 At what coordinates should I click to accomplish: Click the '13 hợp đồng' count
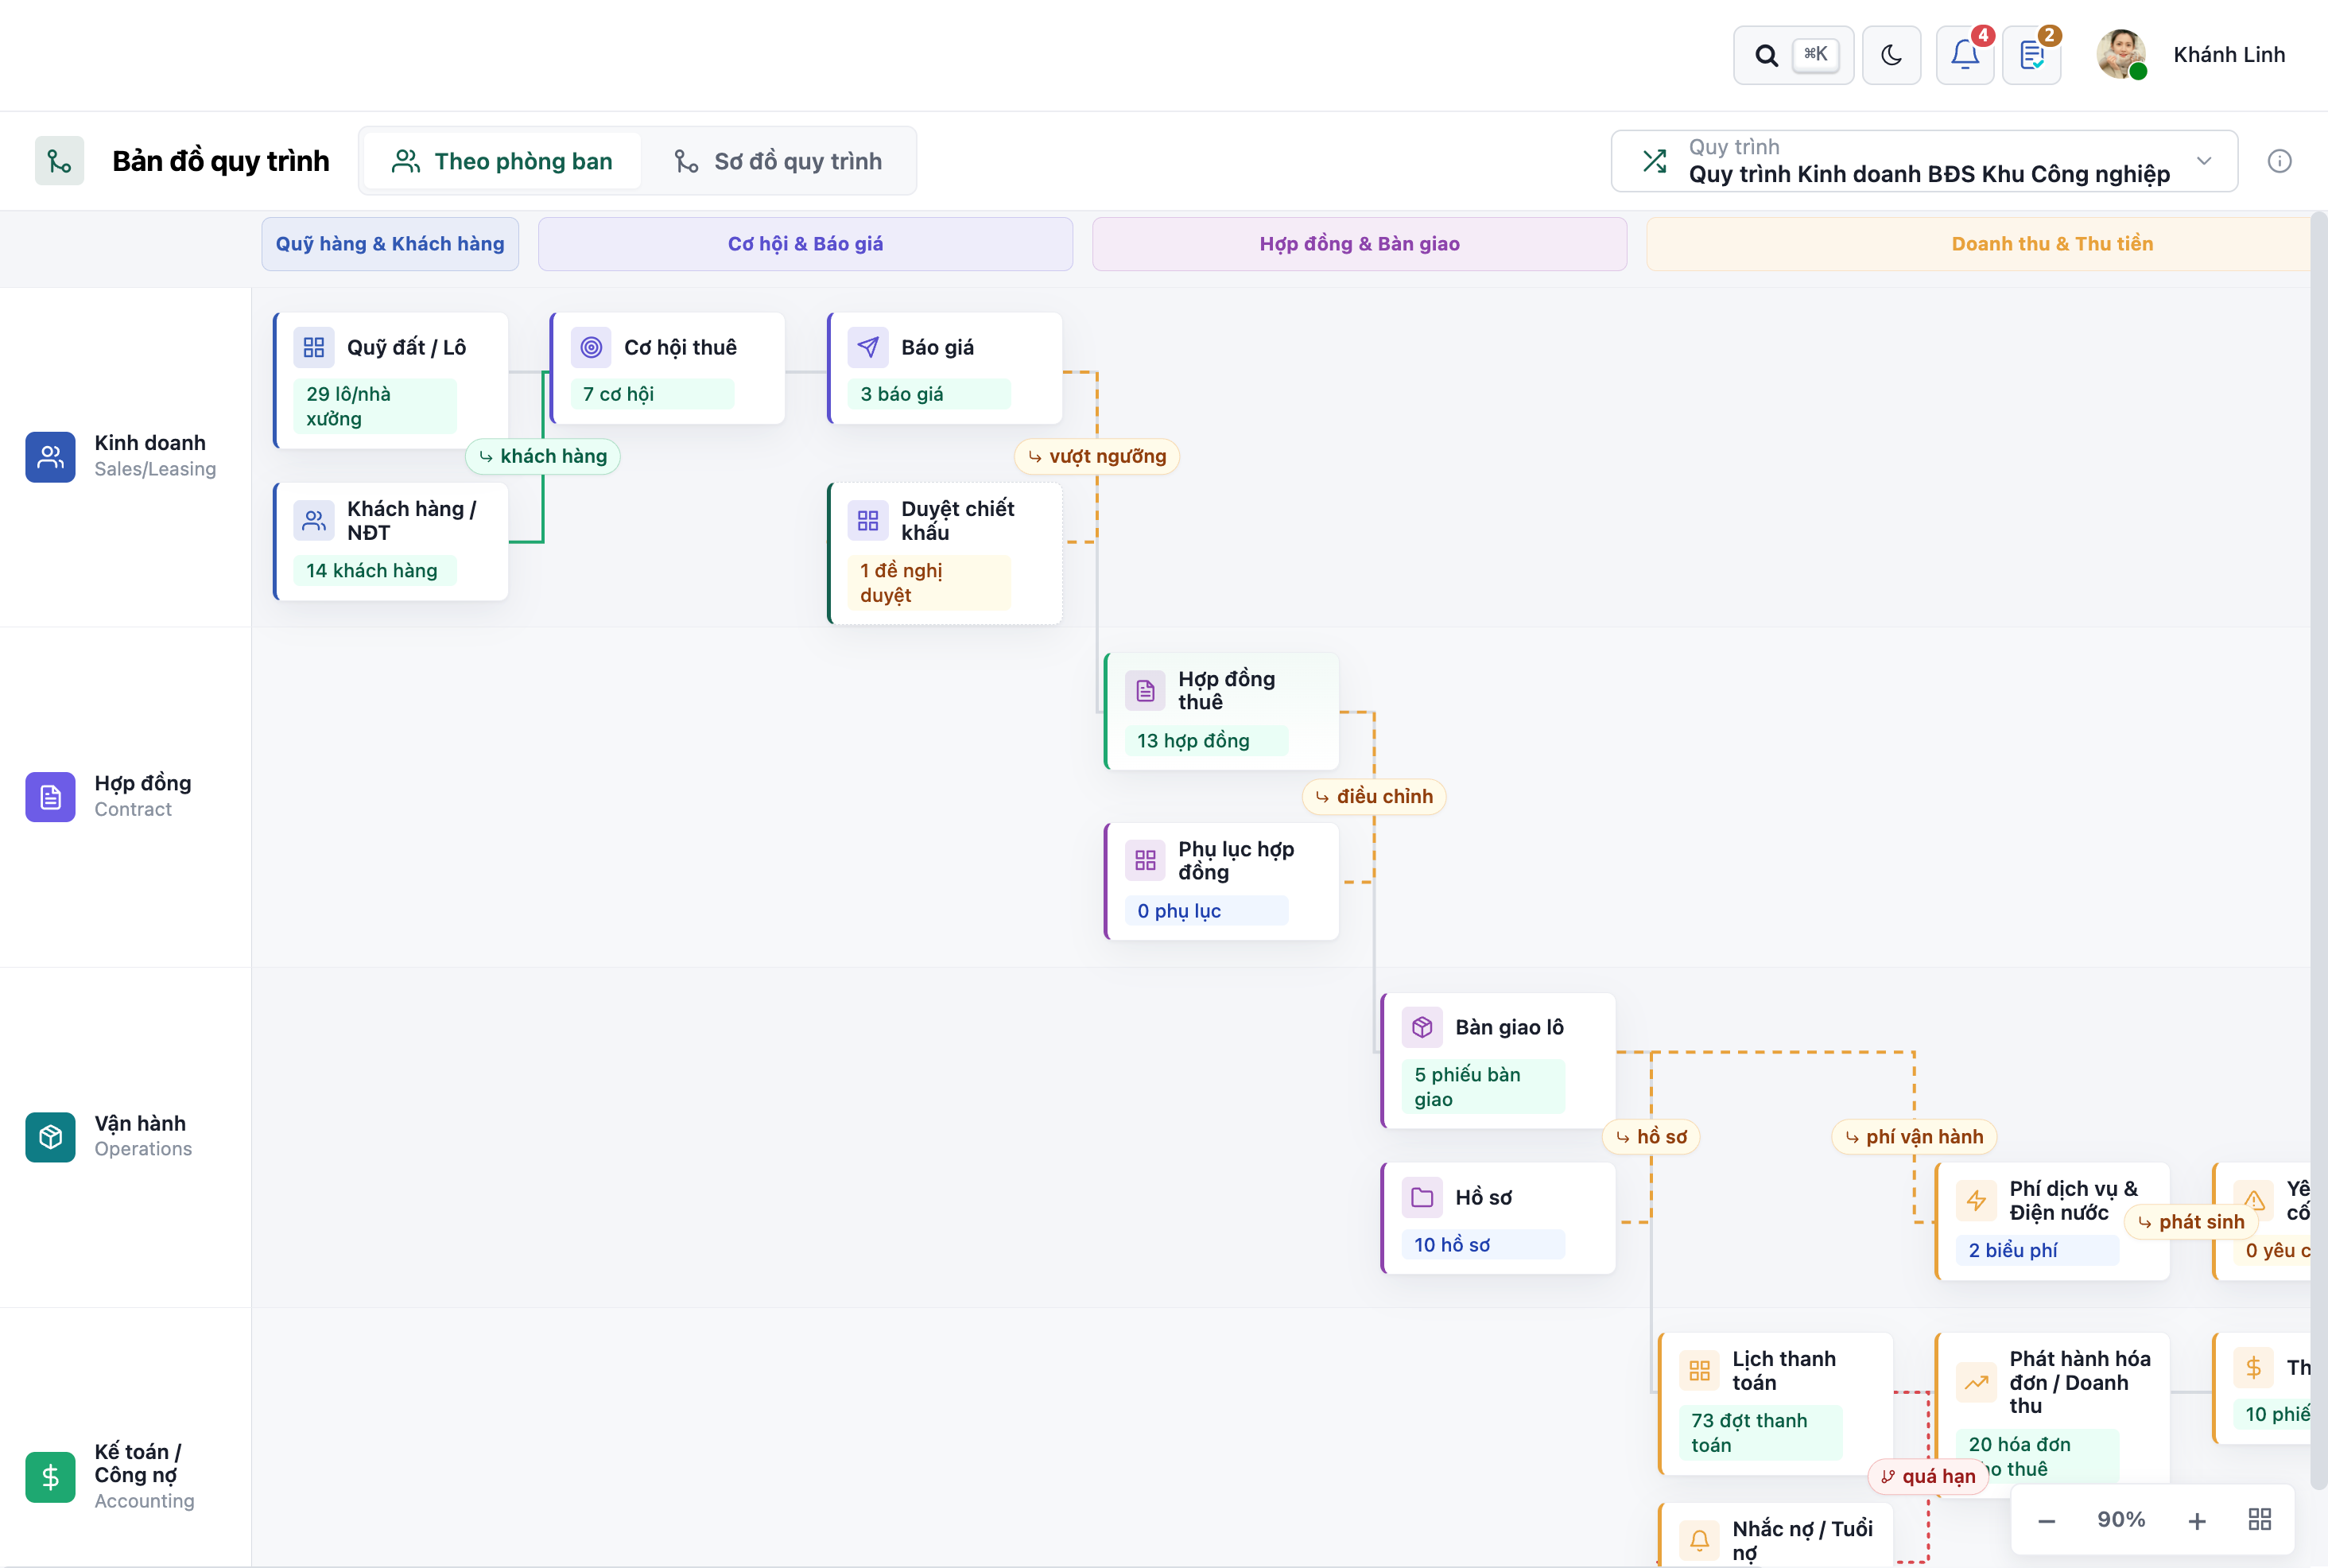pos(1206,740)
